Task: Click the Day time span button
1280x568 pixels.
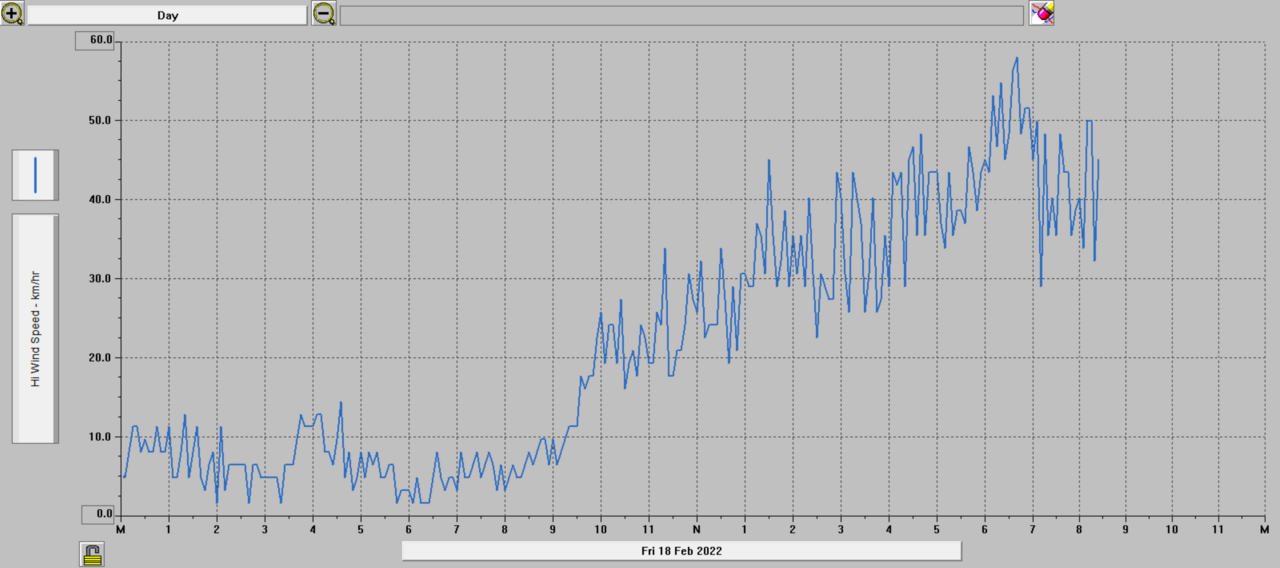Action: pos(167,15)
